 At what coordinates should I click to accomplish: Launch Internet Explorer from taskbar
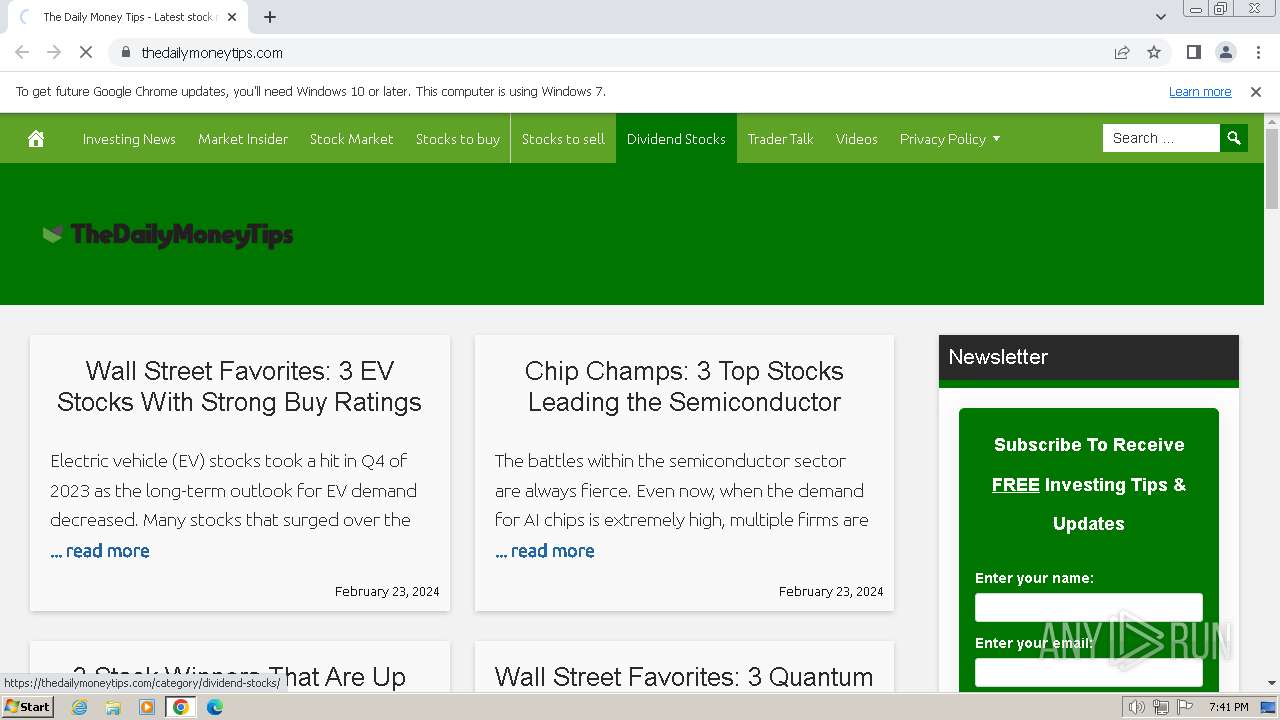80,707
